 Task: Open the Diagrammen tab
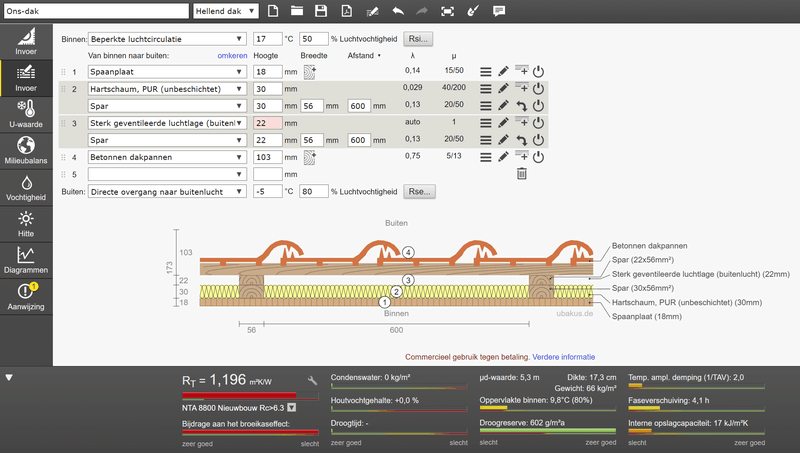click(26, 261)
